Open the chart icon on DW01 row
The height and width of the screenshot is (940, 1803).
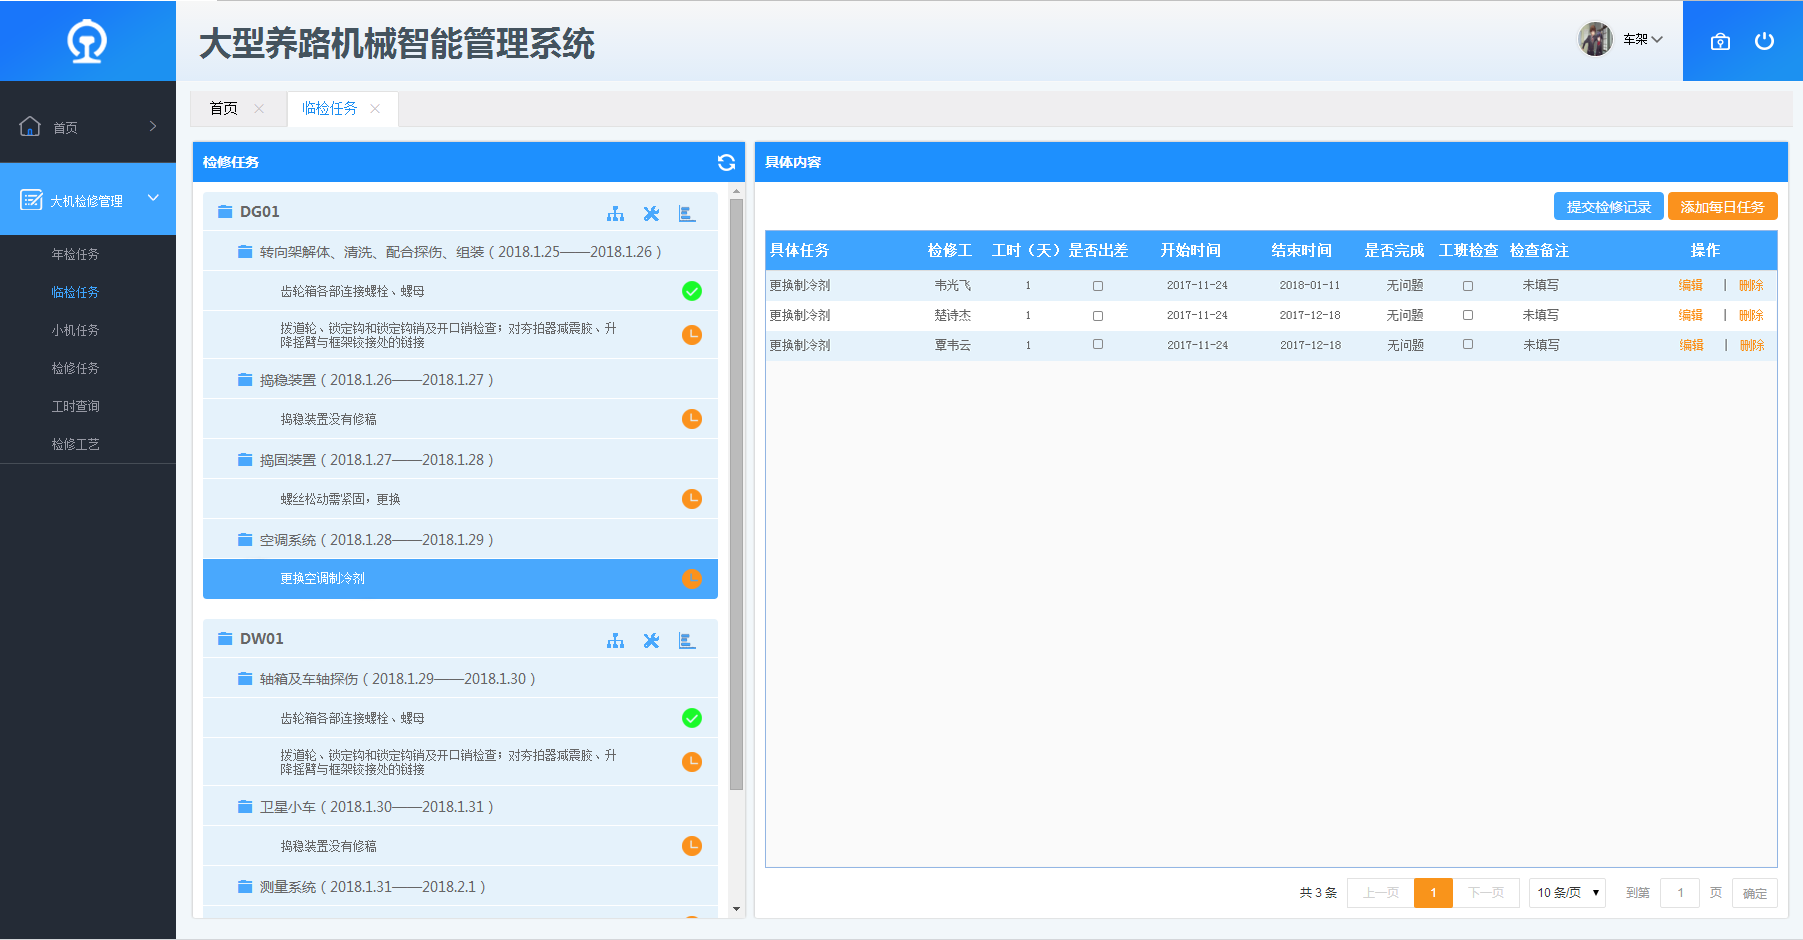(x=687, y=640)
